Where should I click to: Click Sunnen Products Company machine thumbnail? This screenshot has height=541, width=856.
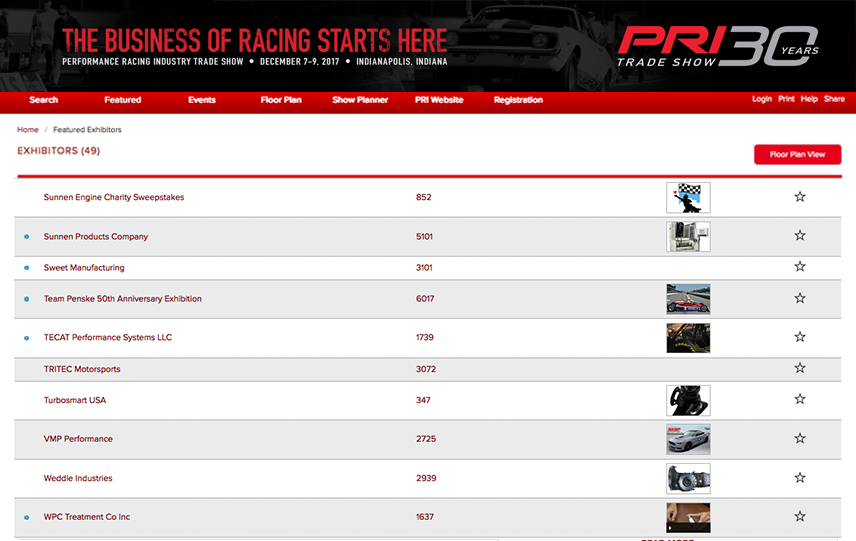pos(688,236)
